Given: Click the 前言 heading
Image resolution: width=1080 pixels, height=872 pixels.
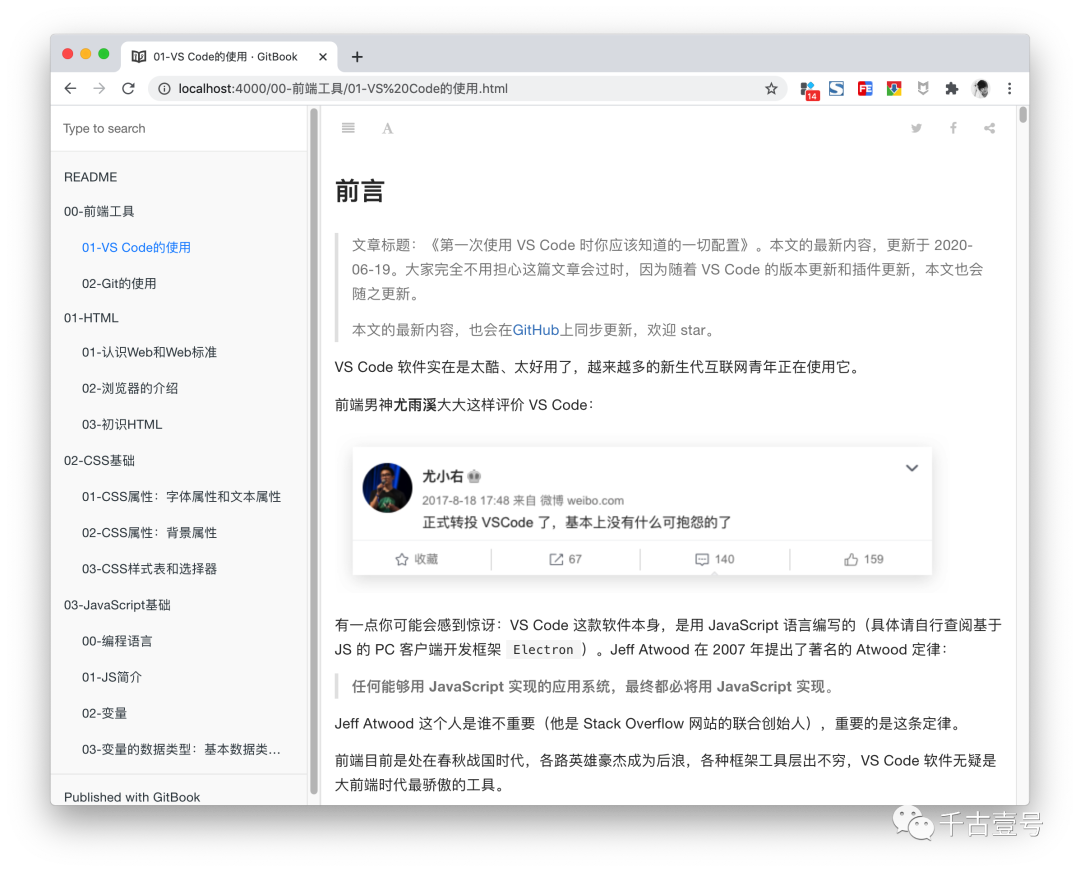Looking at the screenshot, I should tap(359, 190).
